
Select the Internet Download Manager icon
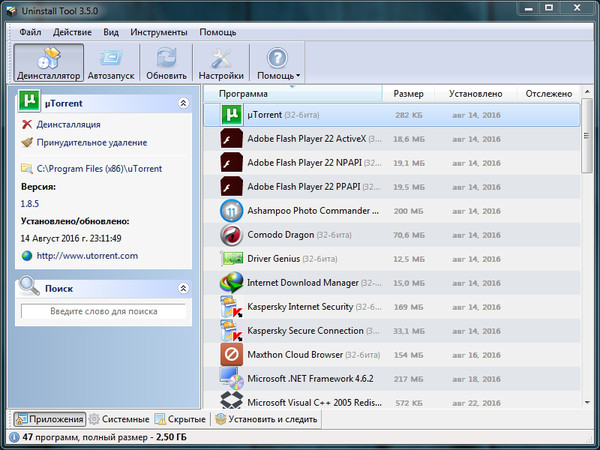pyautogui.click(x=231, y=283)
